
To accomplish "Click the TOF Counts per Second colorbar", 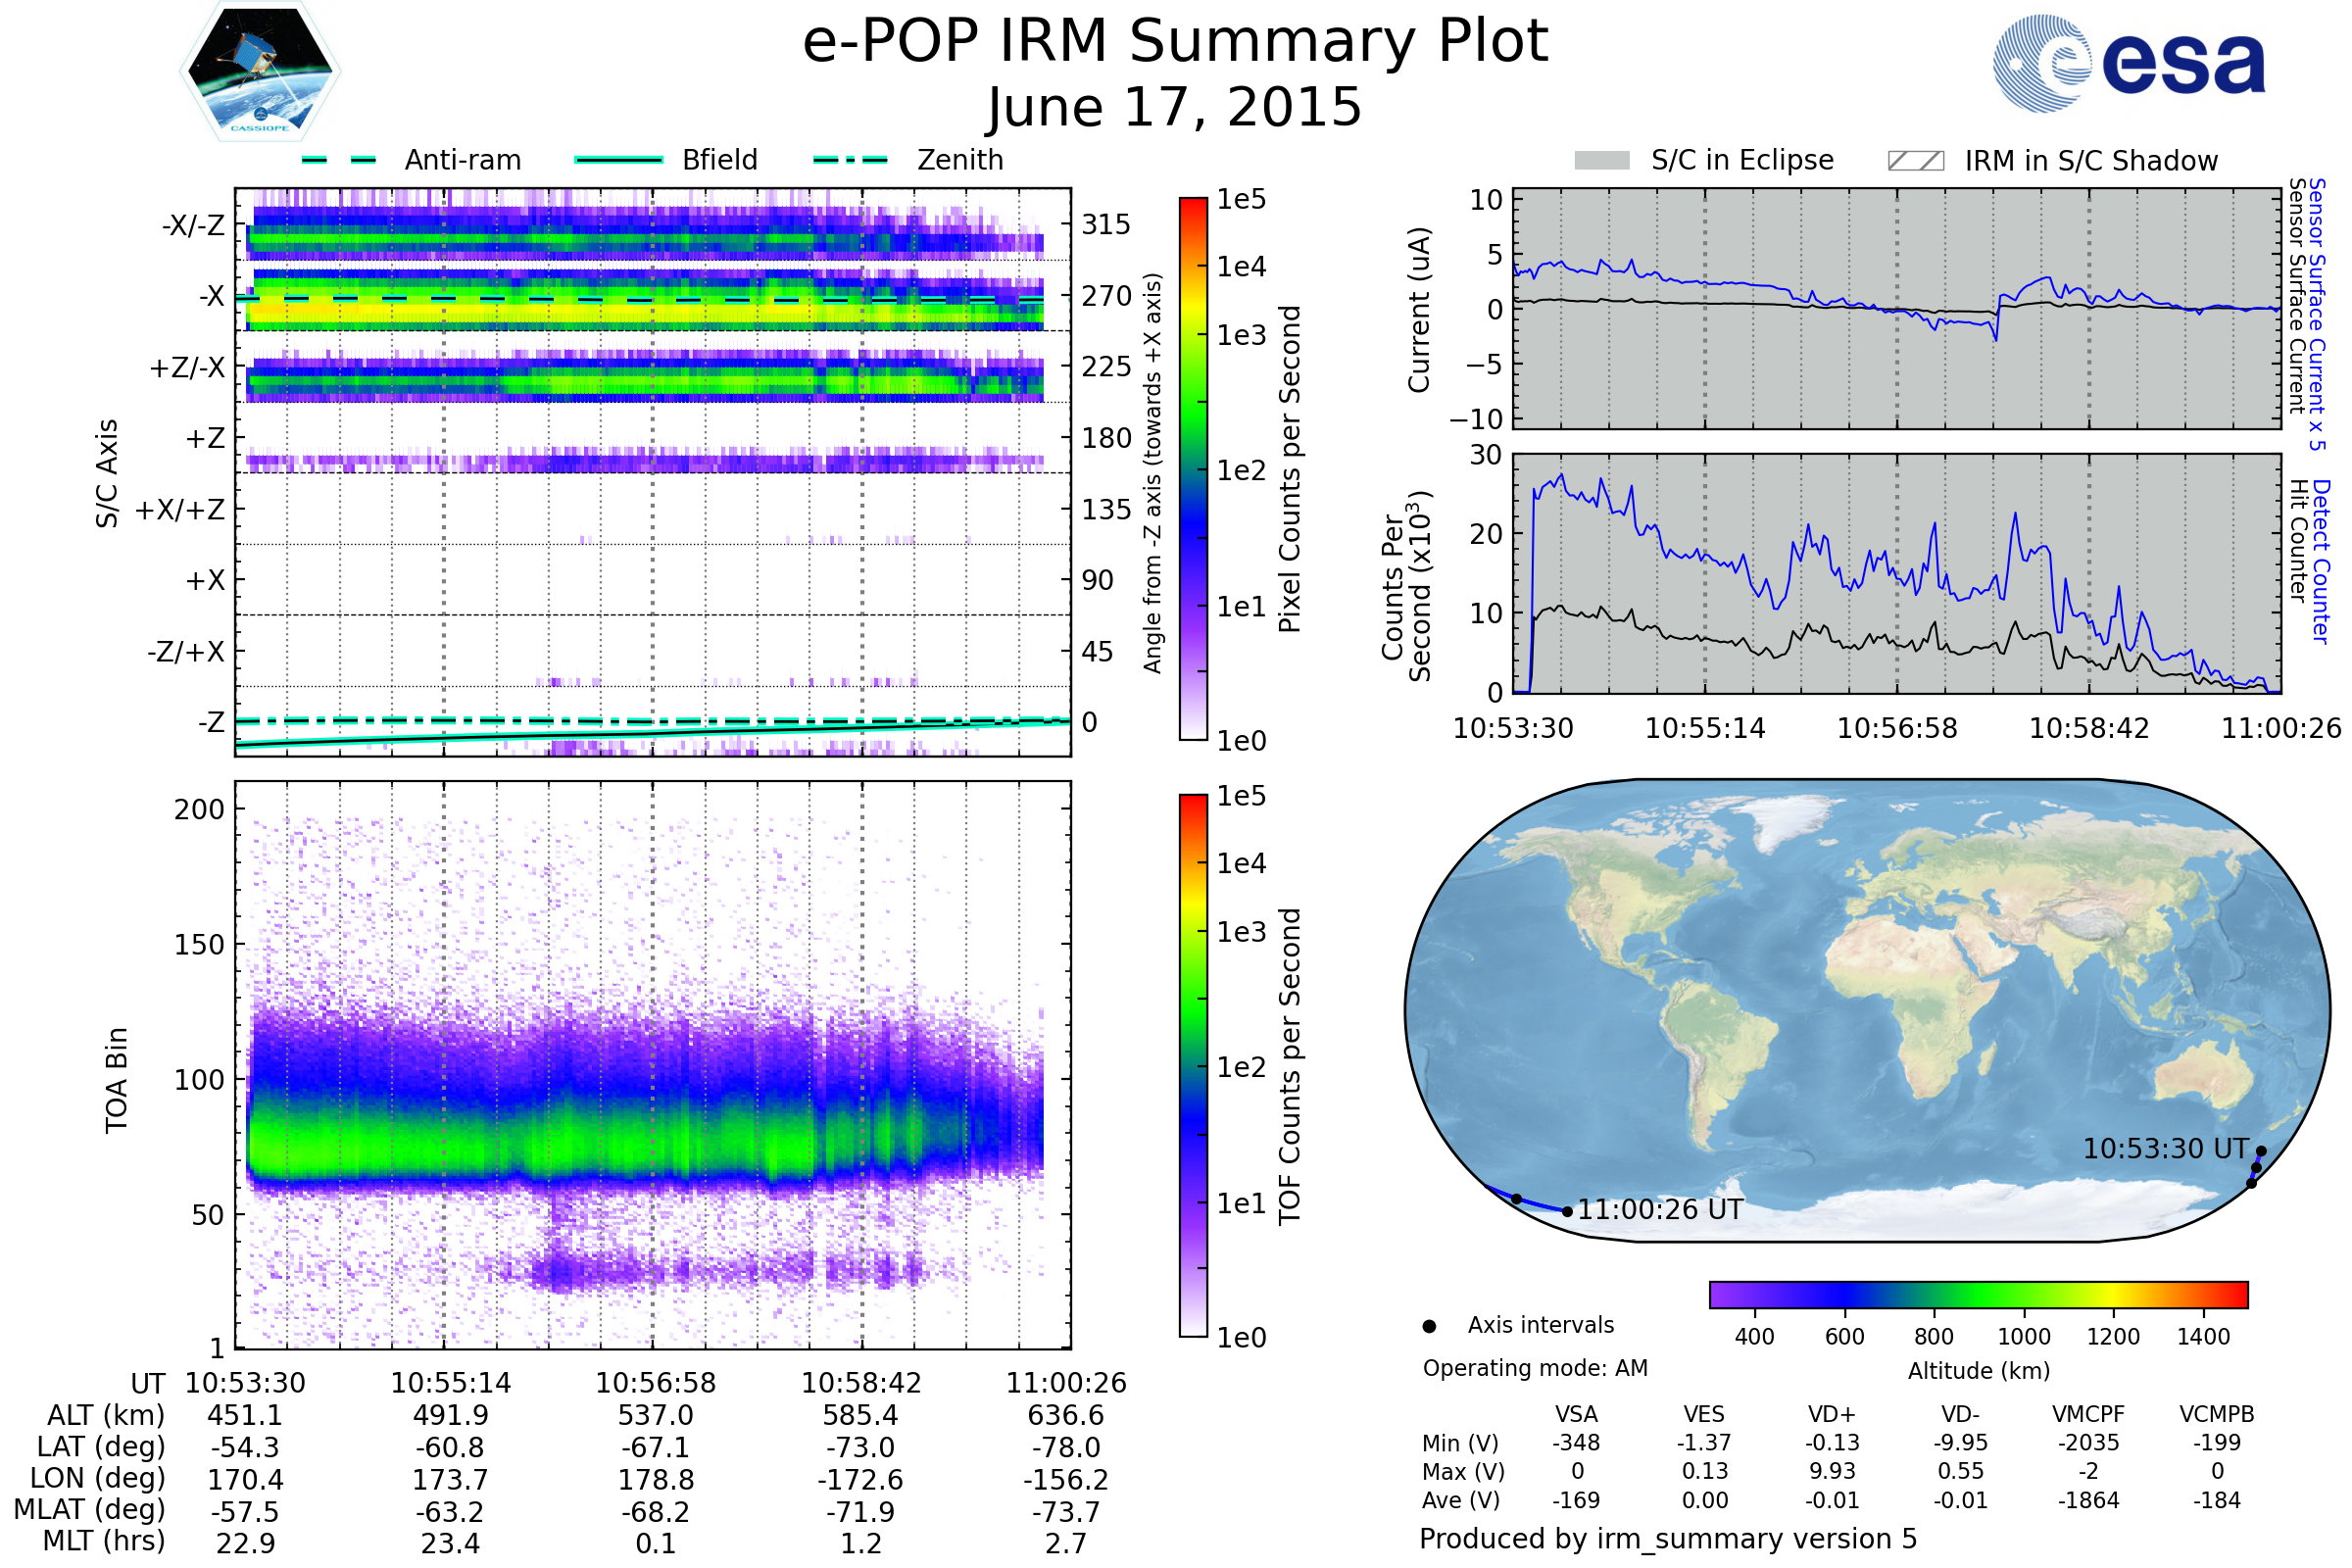I will click(1193, 1065).
